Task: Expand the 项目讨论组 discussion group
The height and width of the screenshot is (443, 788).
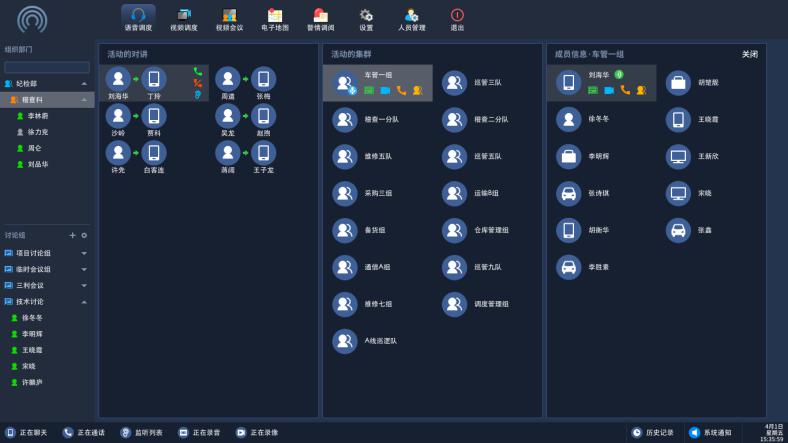Action: (x=84, y=254)
